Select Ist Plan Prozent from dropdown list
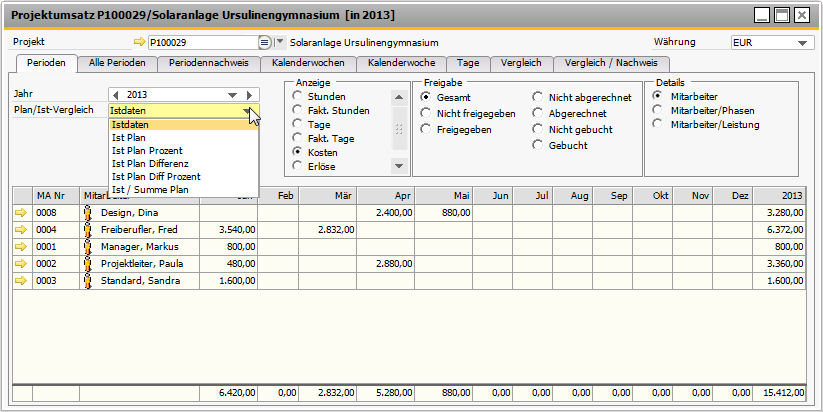This screenshot has height=412, width=823. (x=145, y=150)
